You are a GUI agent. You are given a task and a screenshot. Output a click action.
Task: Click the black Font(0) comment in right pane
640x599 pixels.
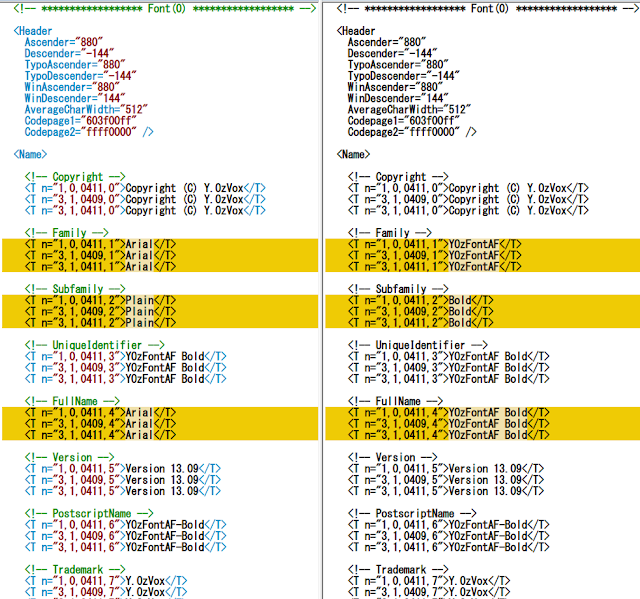(488, 9)
